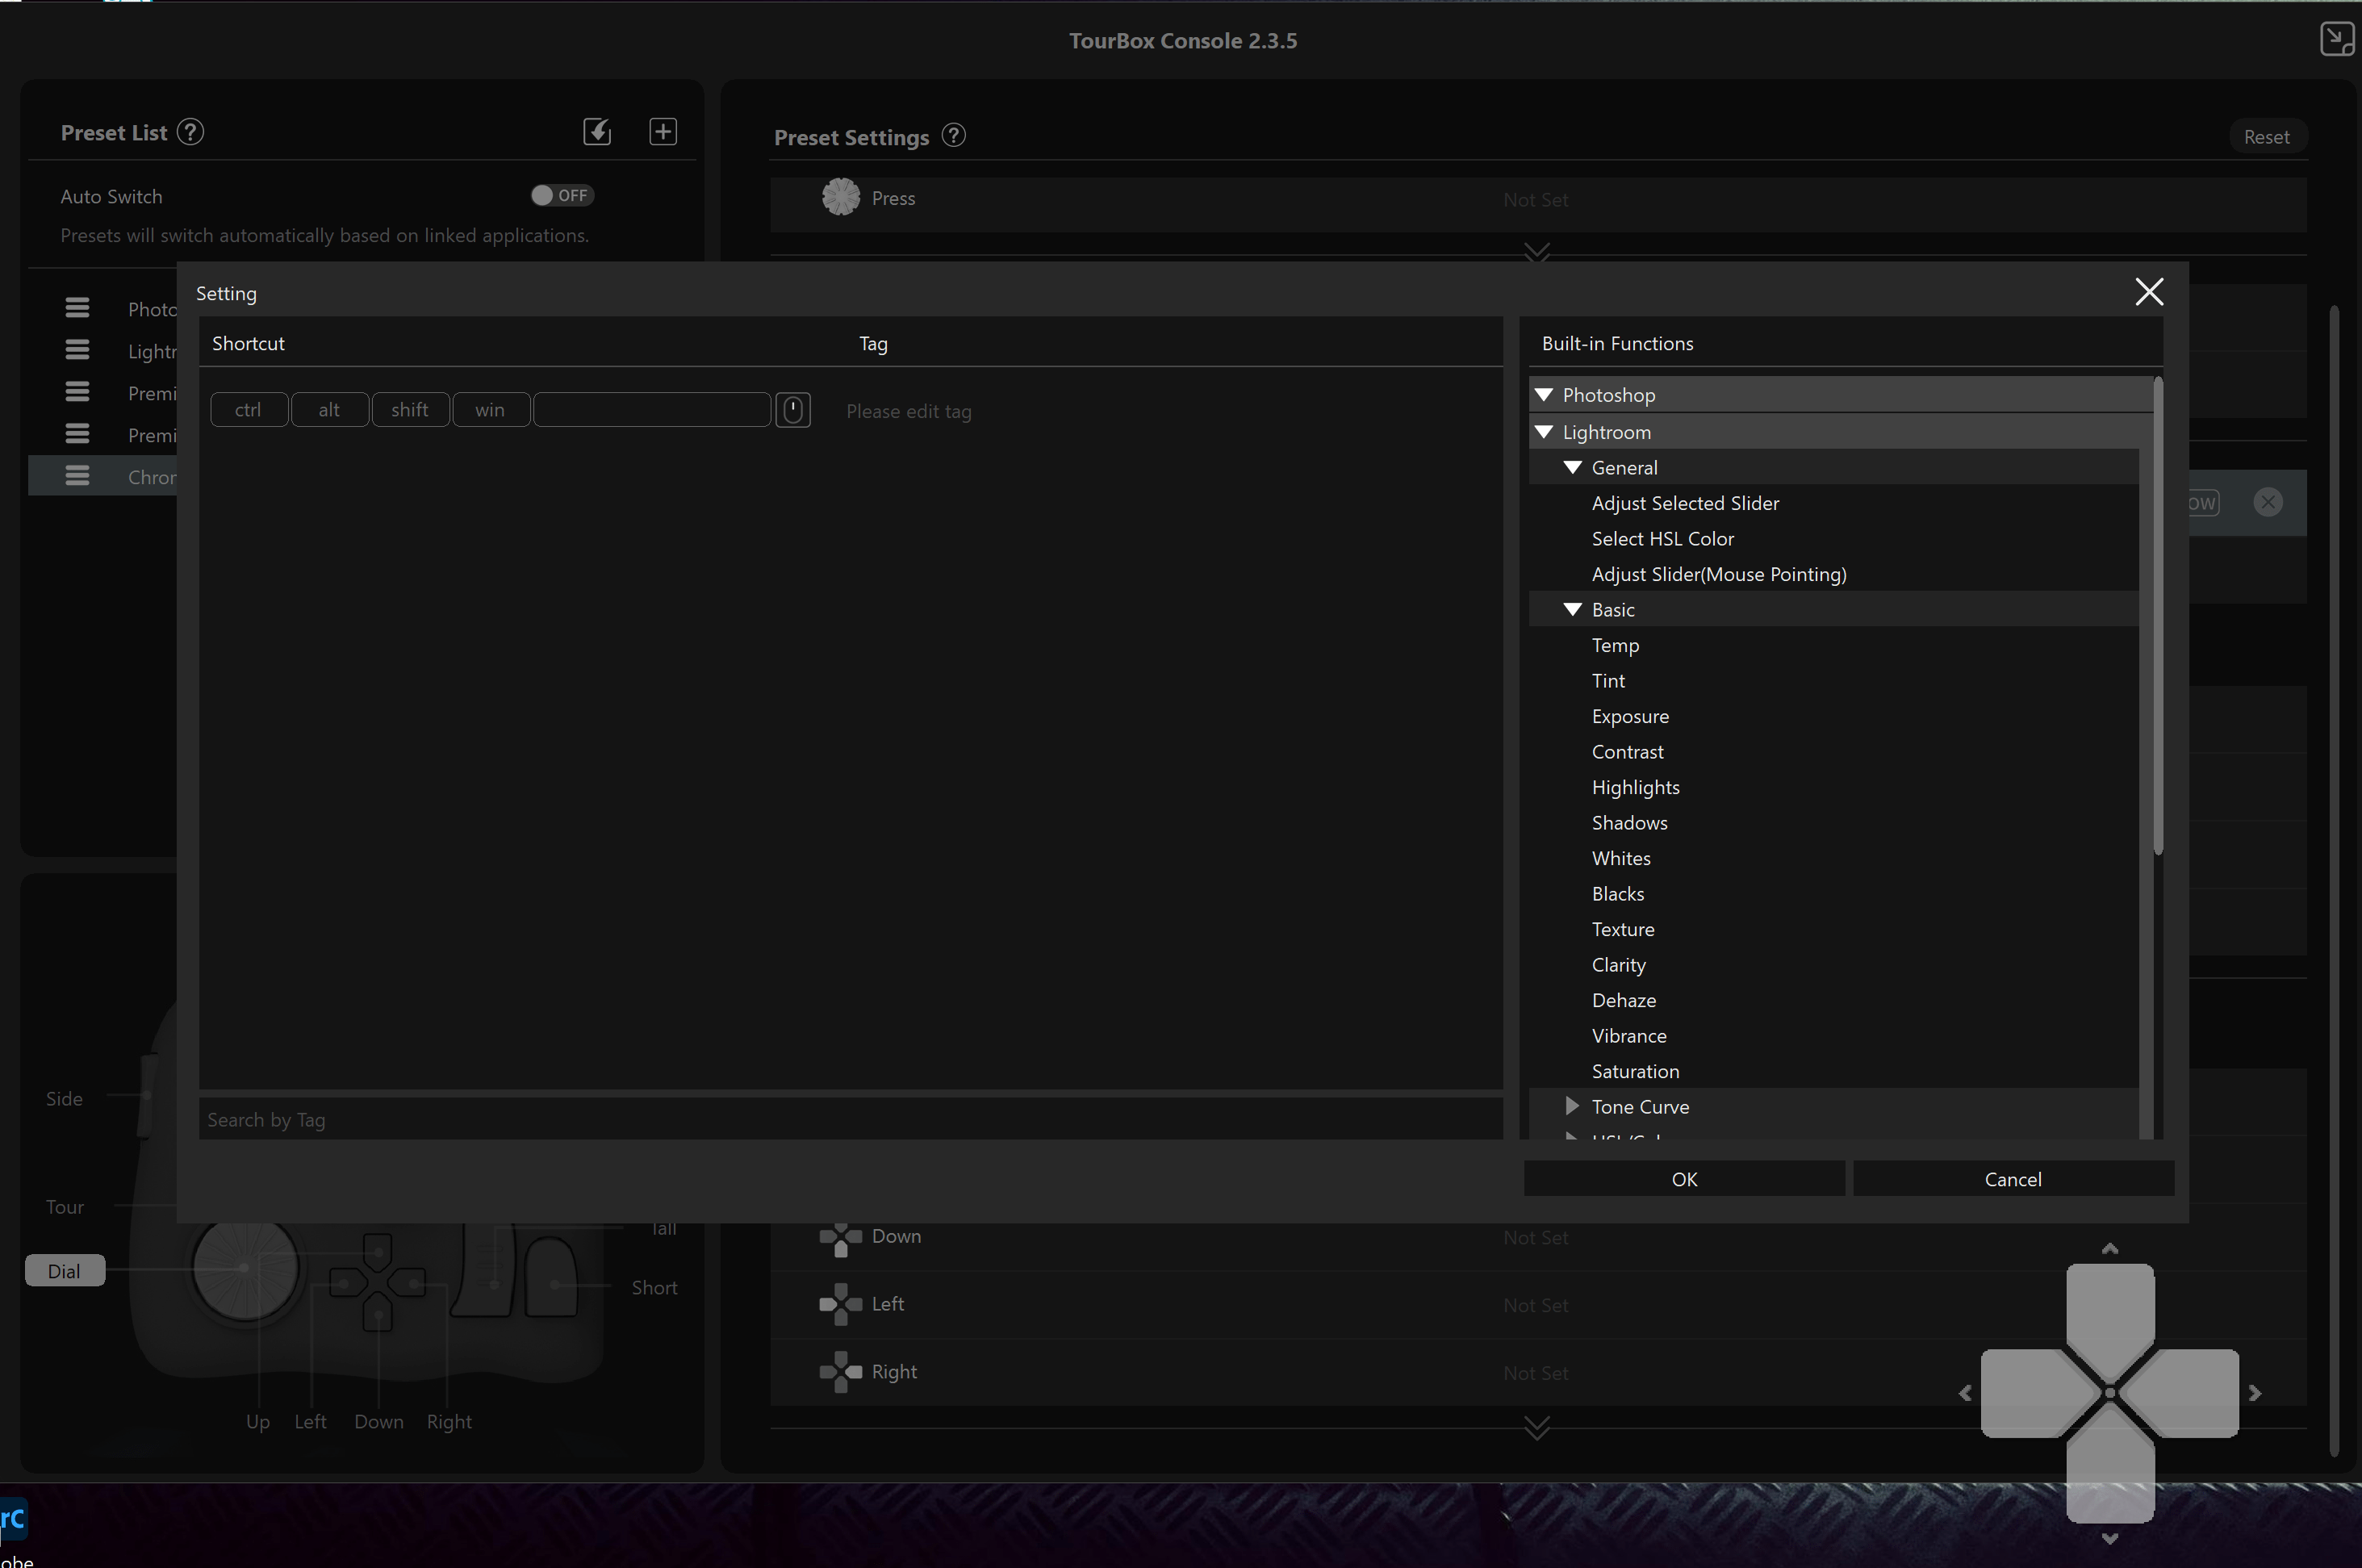Choose the Clarity function
Viewport: 2362px width, 1568px height.
(x=1618, y=964)
